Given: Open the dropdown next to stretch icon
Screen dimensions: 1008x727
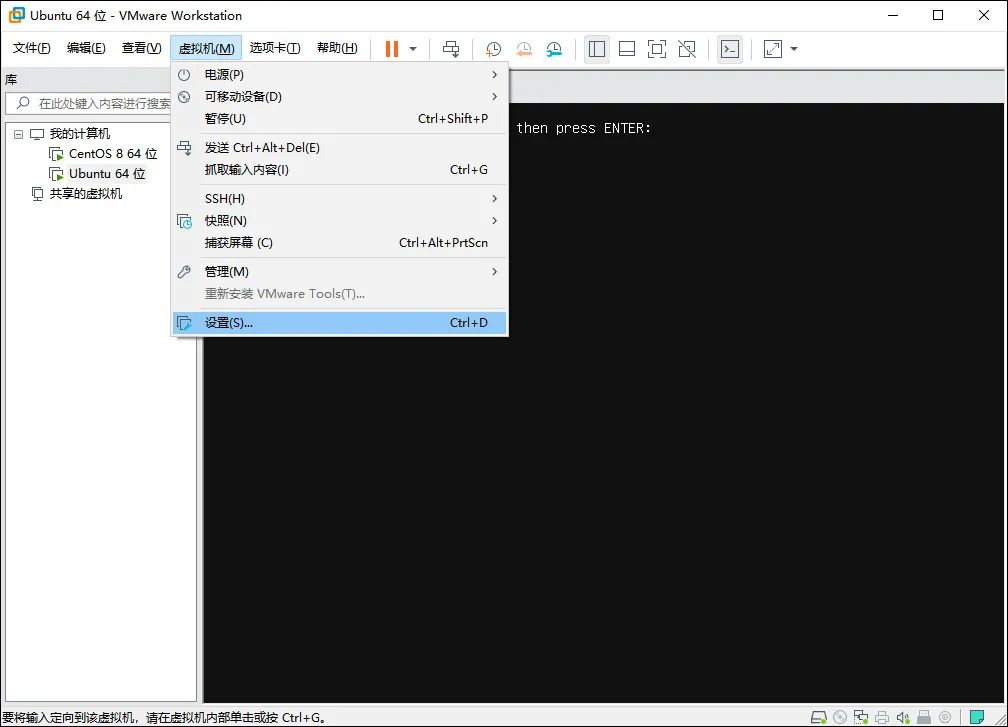Looking at the screenshot, I should click(x=794, y=49).
